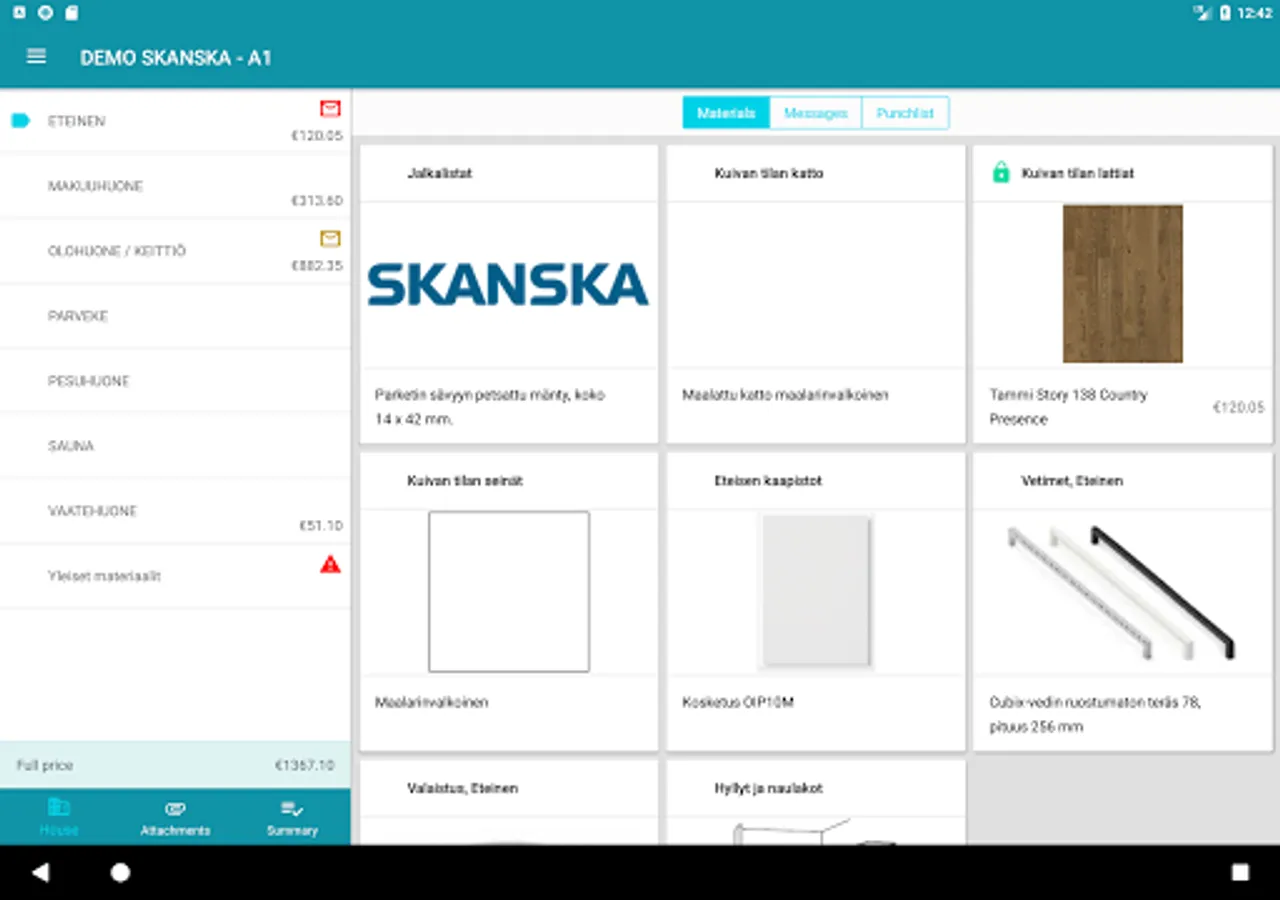
Task: Open the Summary bottom tab
Action: tap(292, 817)
